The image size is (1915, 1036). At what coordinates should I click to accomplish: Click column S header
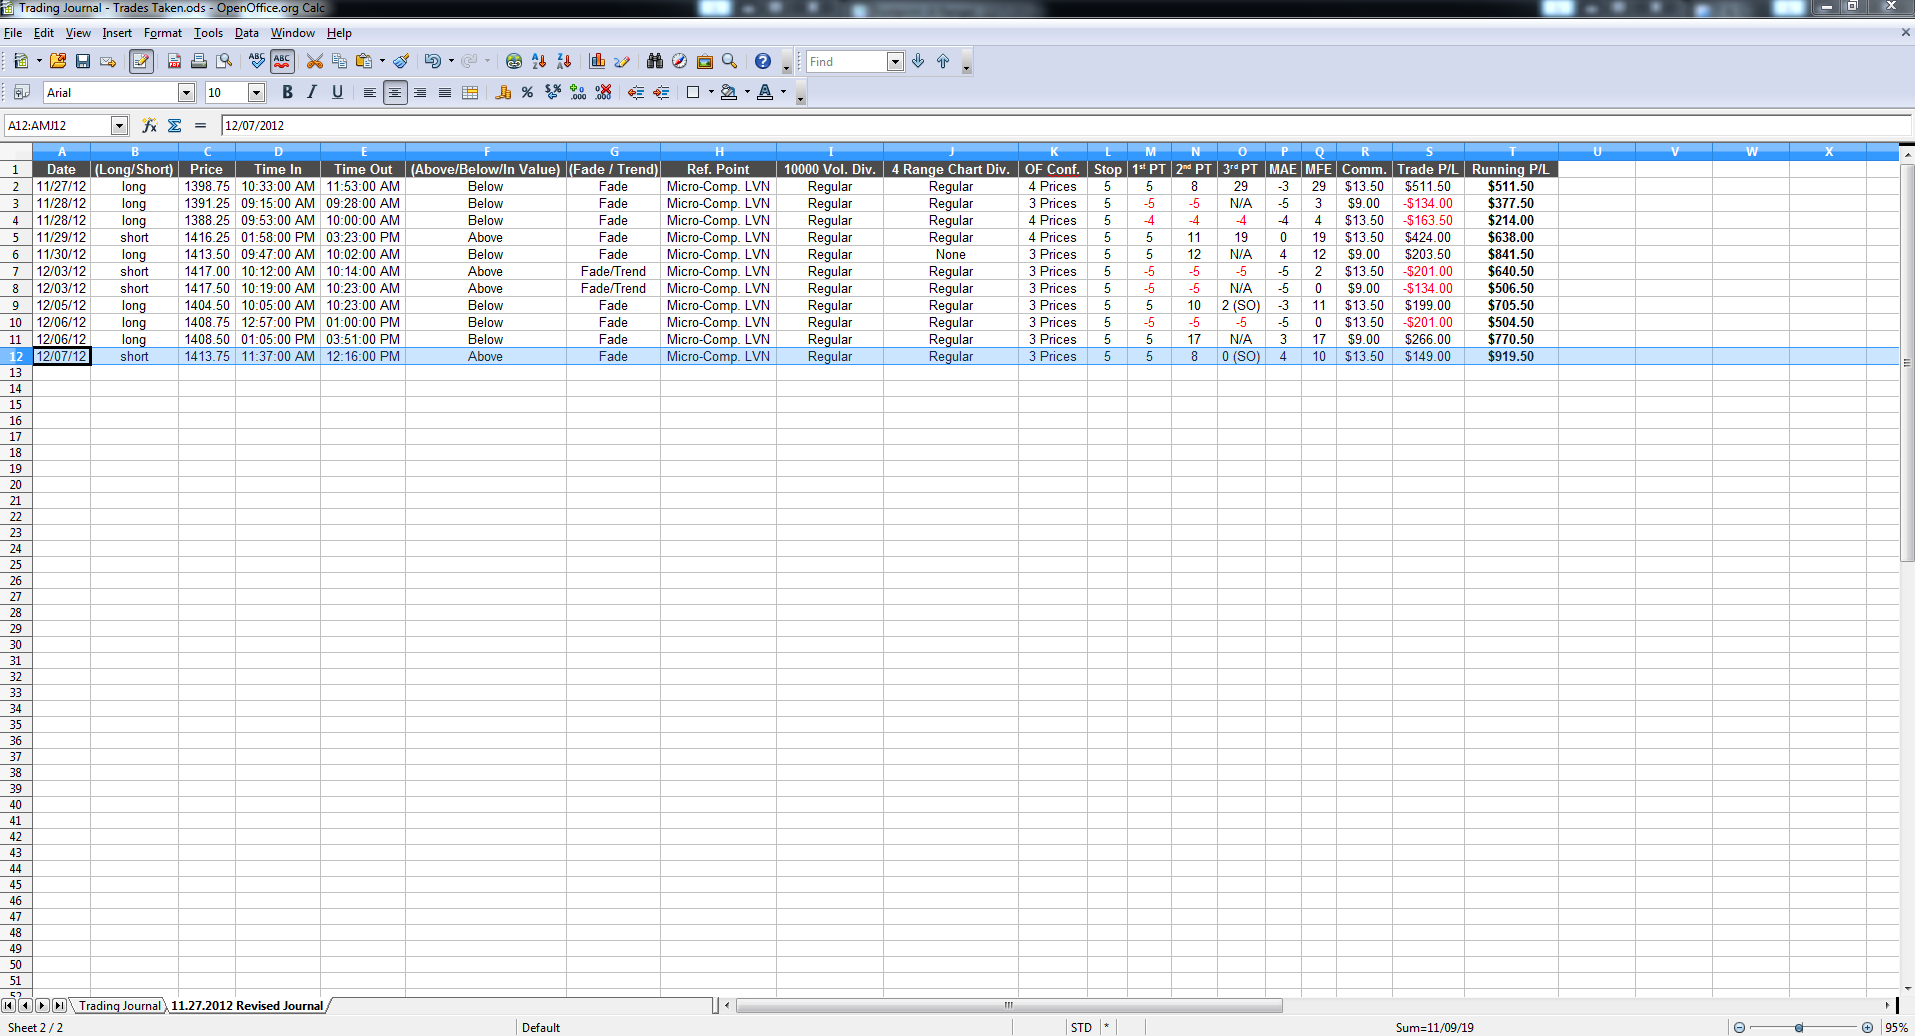[x=1428, y=152]
